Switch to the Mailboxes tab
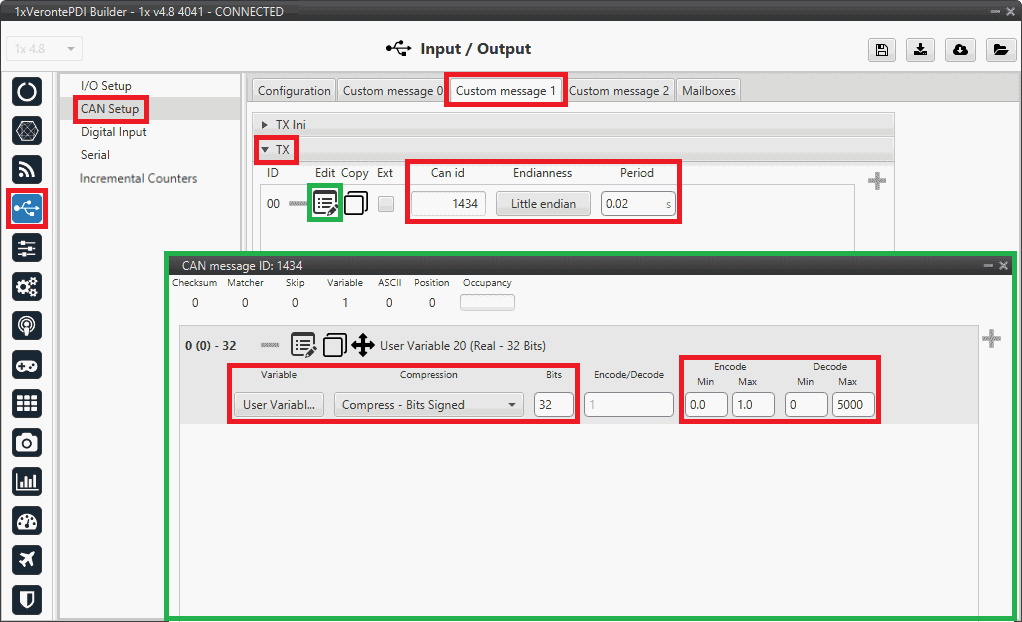The image size is (1022, 622). point(708,91)
